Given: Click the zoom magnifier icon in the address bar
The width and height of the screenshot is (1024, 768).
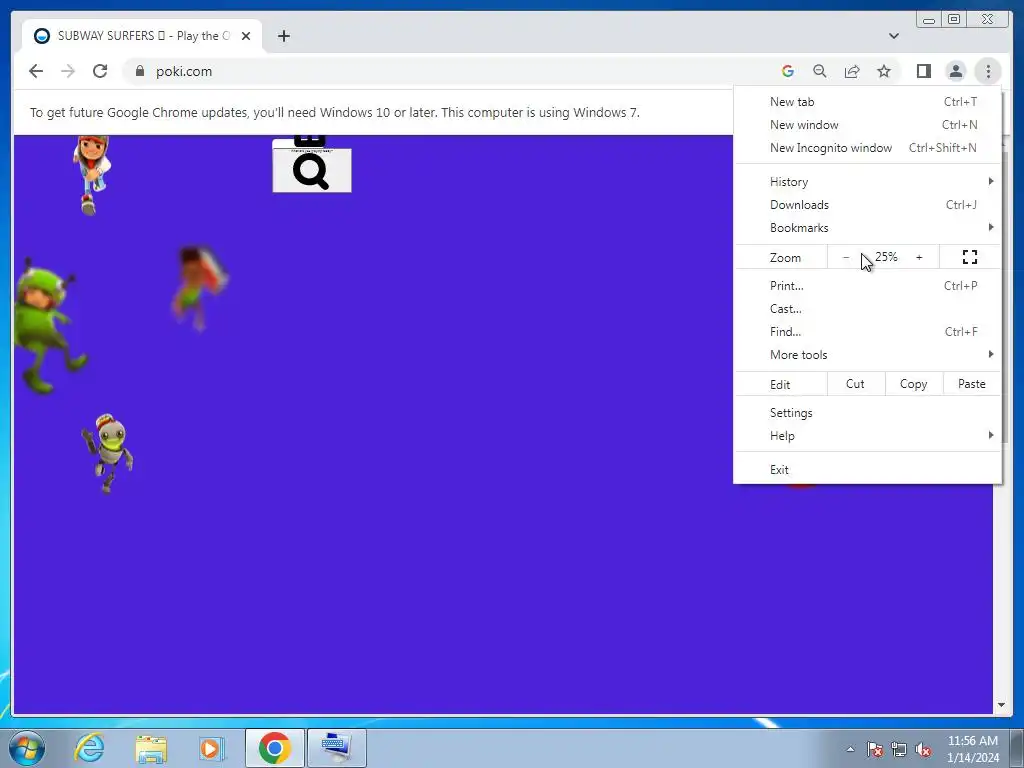Looking at the screenshot, I should click(x=820, y=71).
